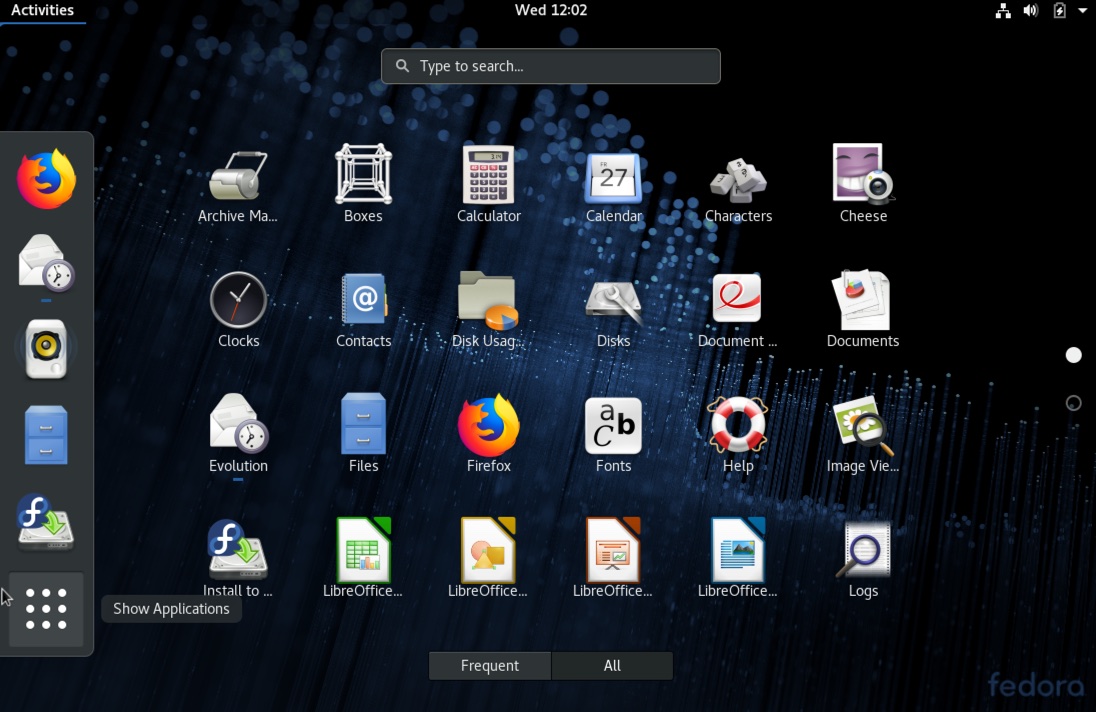This screenshot has width=1096, height=712.
Task: Launch the Disks utility
Action: click(x=613, y=300)
